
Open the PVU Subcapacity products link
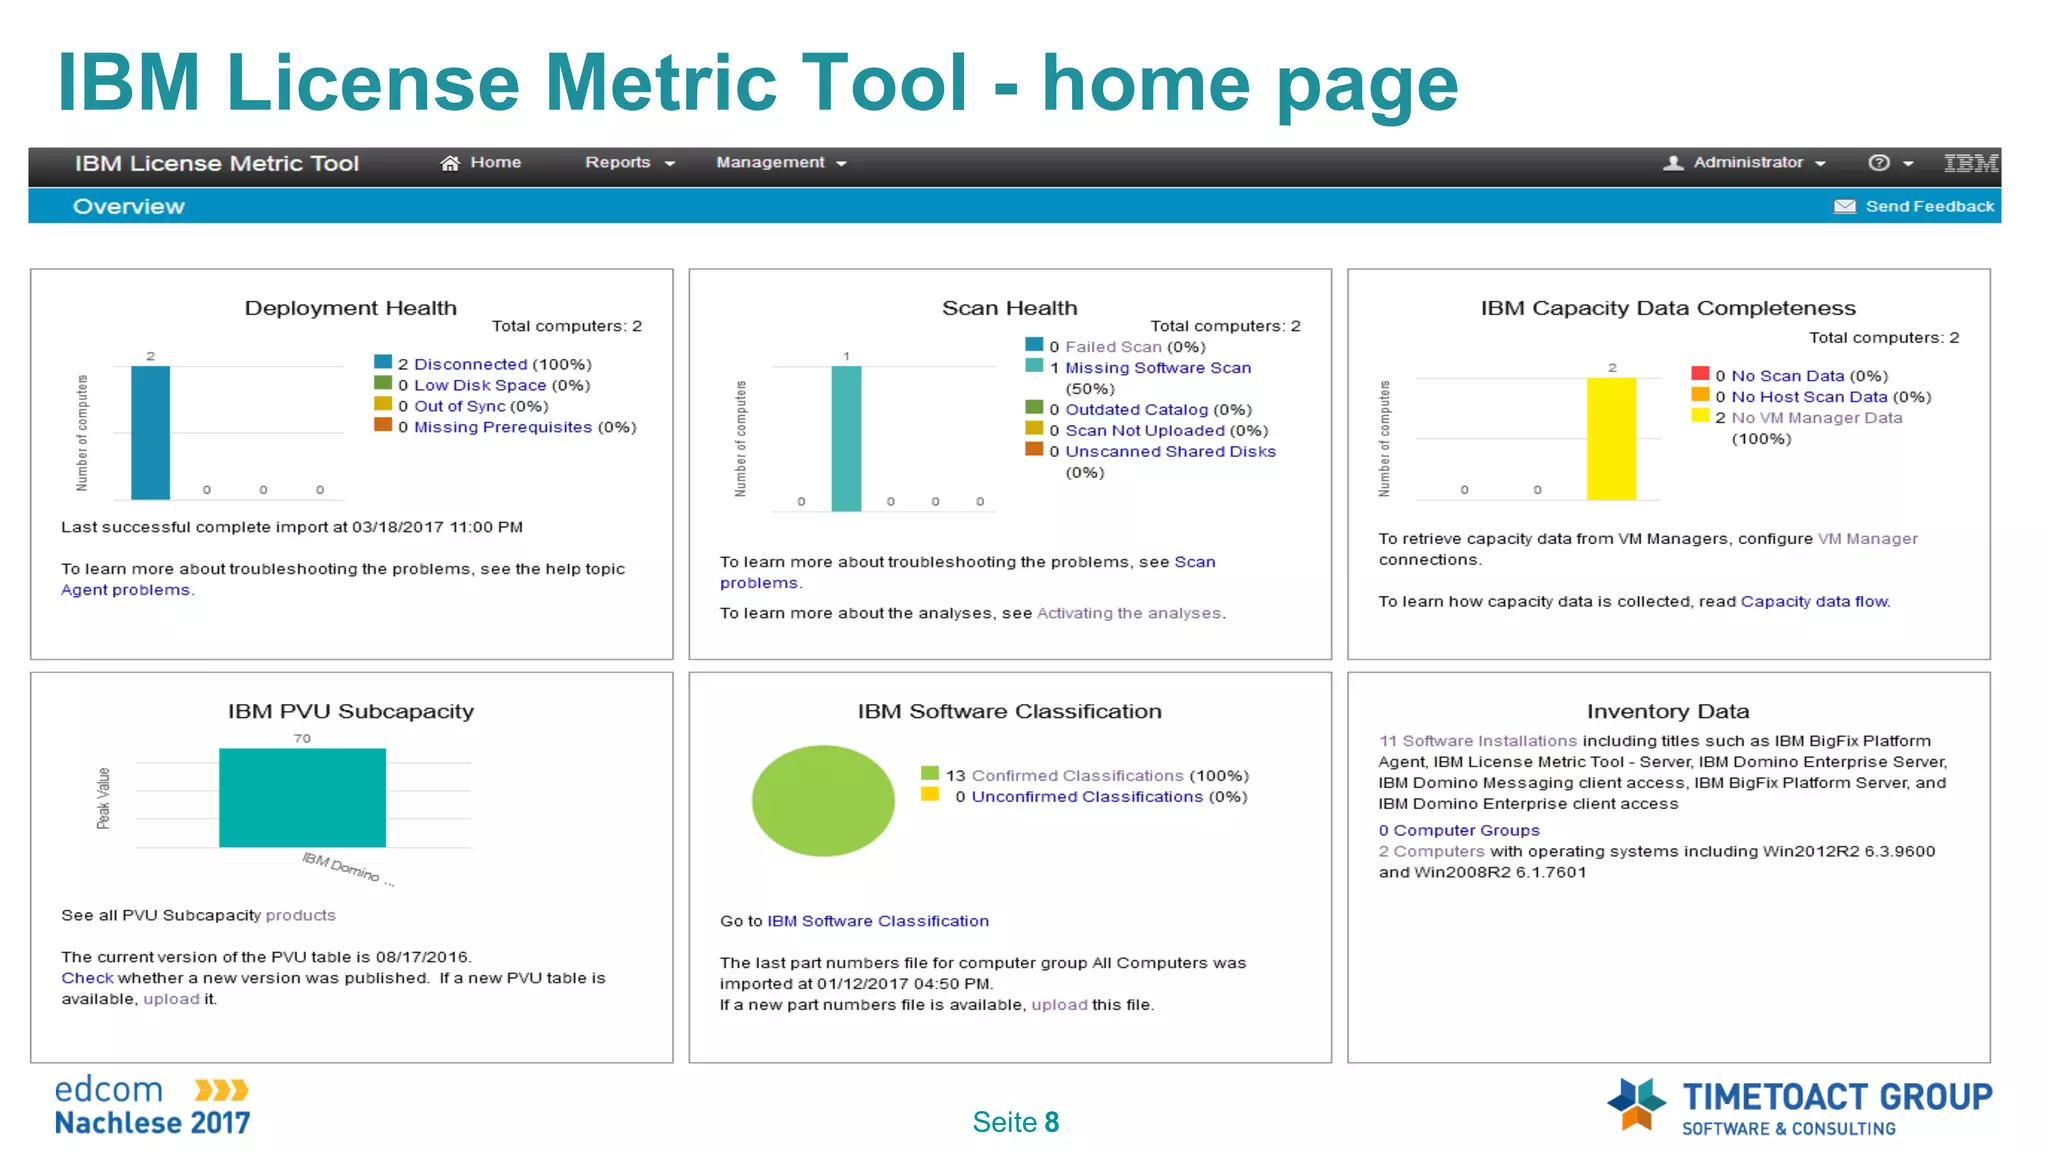(300, 916)
